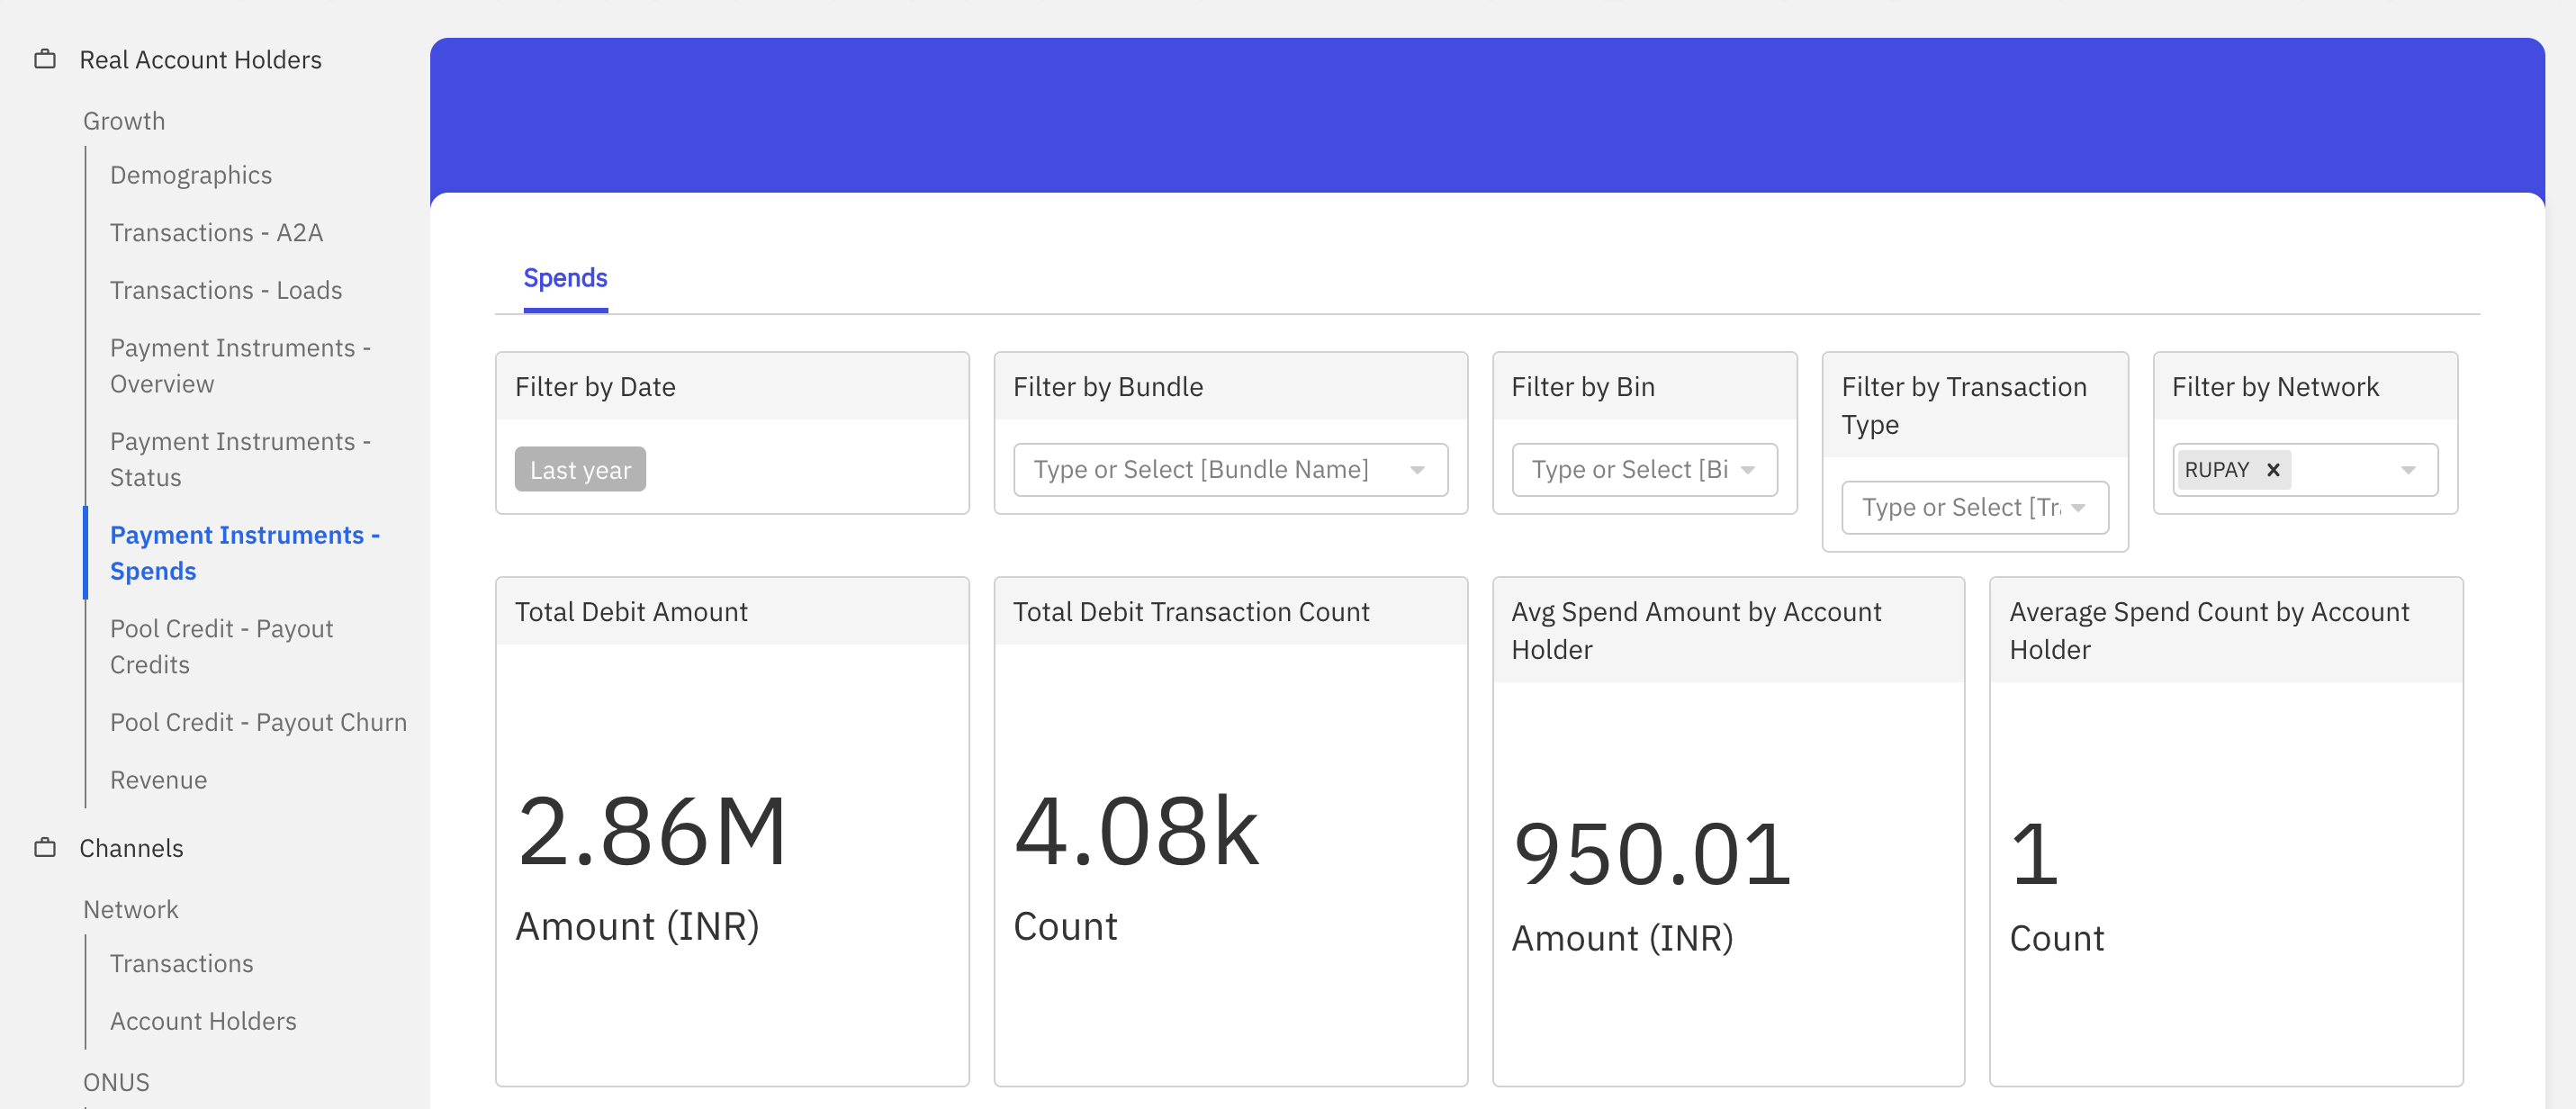Open Transactions - Loads page
This screenshot has width=2576, height=1109.
click(226, 291)
